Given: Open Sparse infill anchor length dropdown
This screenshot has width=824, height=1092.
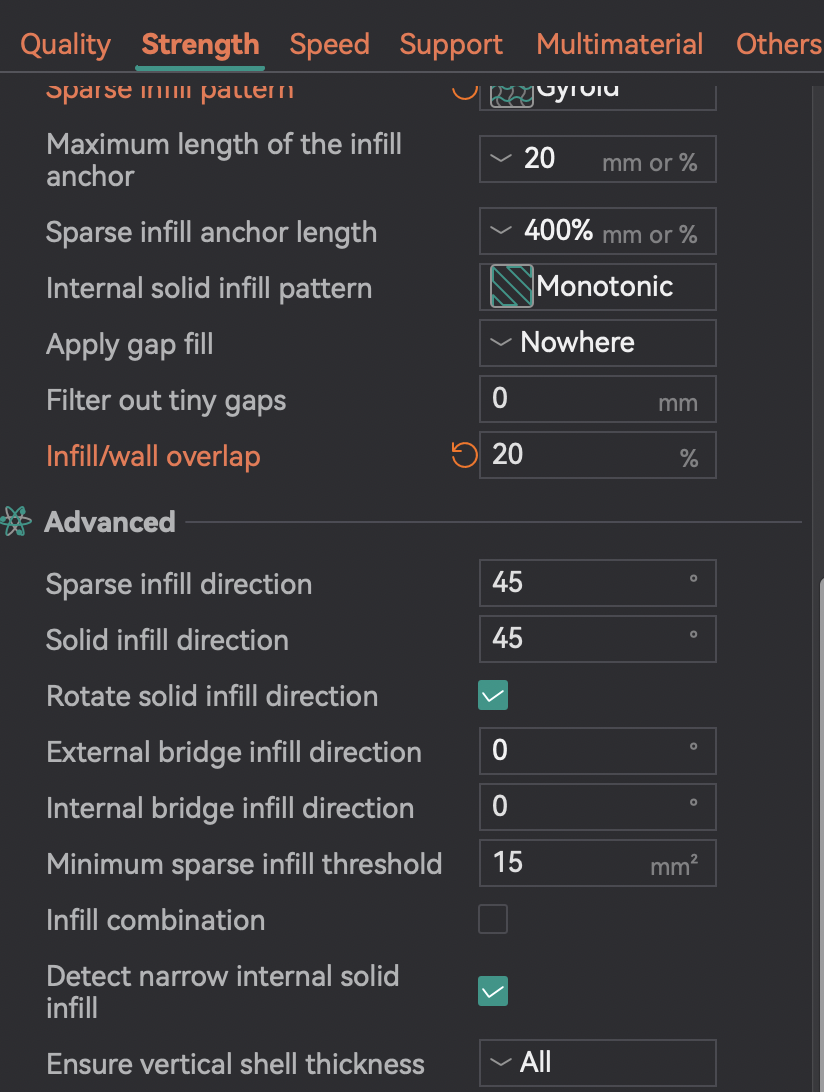Looking at the screenshot, I should [x=598, y=231].
